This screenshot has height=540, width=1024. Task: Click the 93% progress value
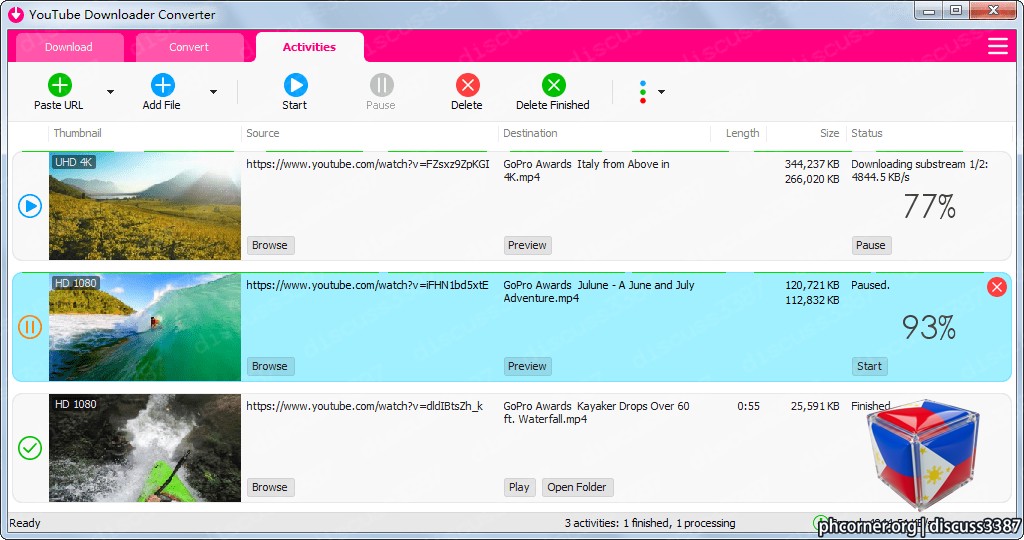point(929,328)
